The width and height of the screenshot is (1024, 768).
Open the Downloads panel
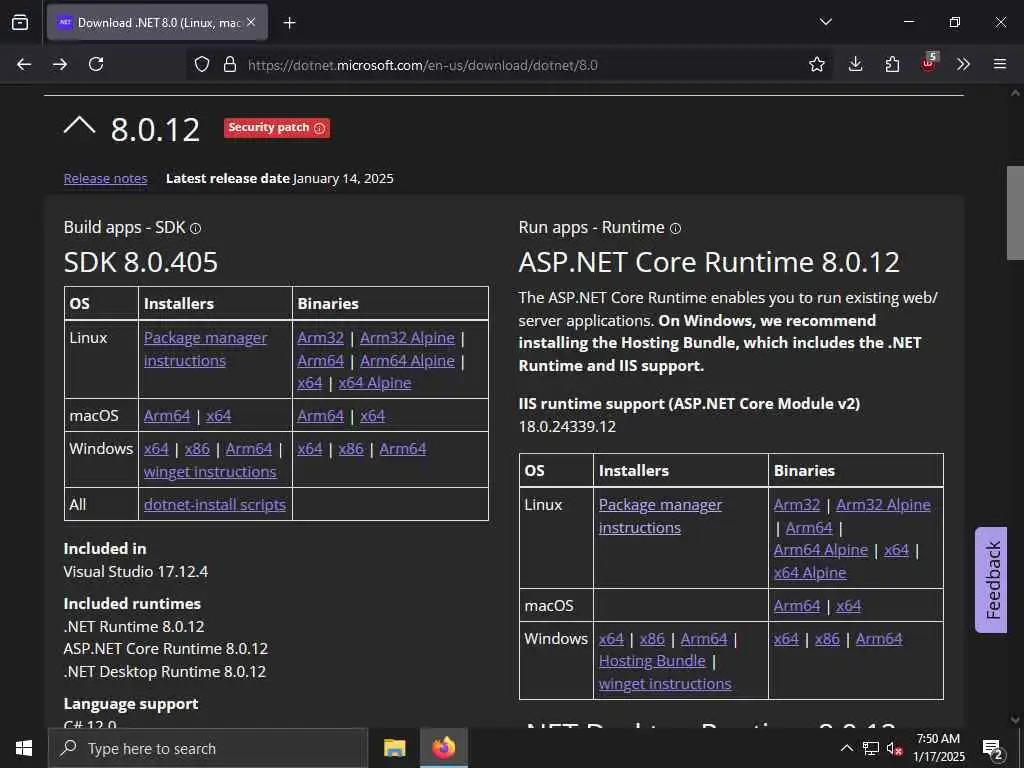coord(855,64)
